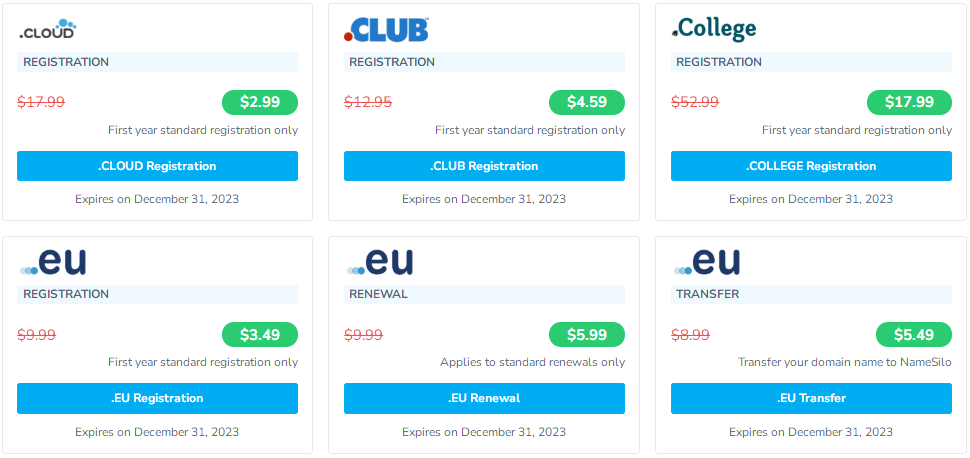Screen dimensions: 970x458
Task: Click the $4.59 green price badge
Action: pos(587,102)
